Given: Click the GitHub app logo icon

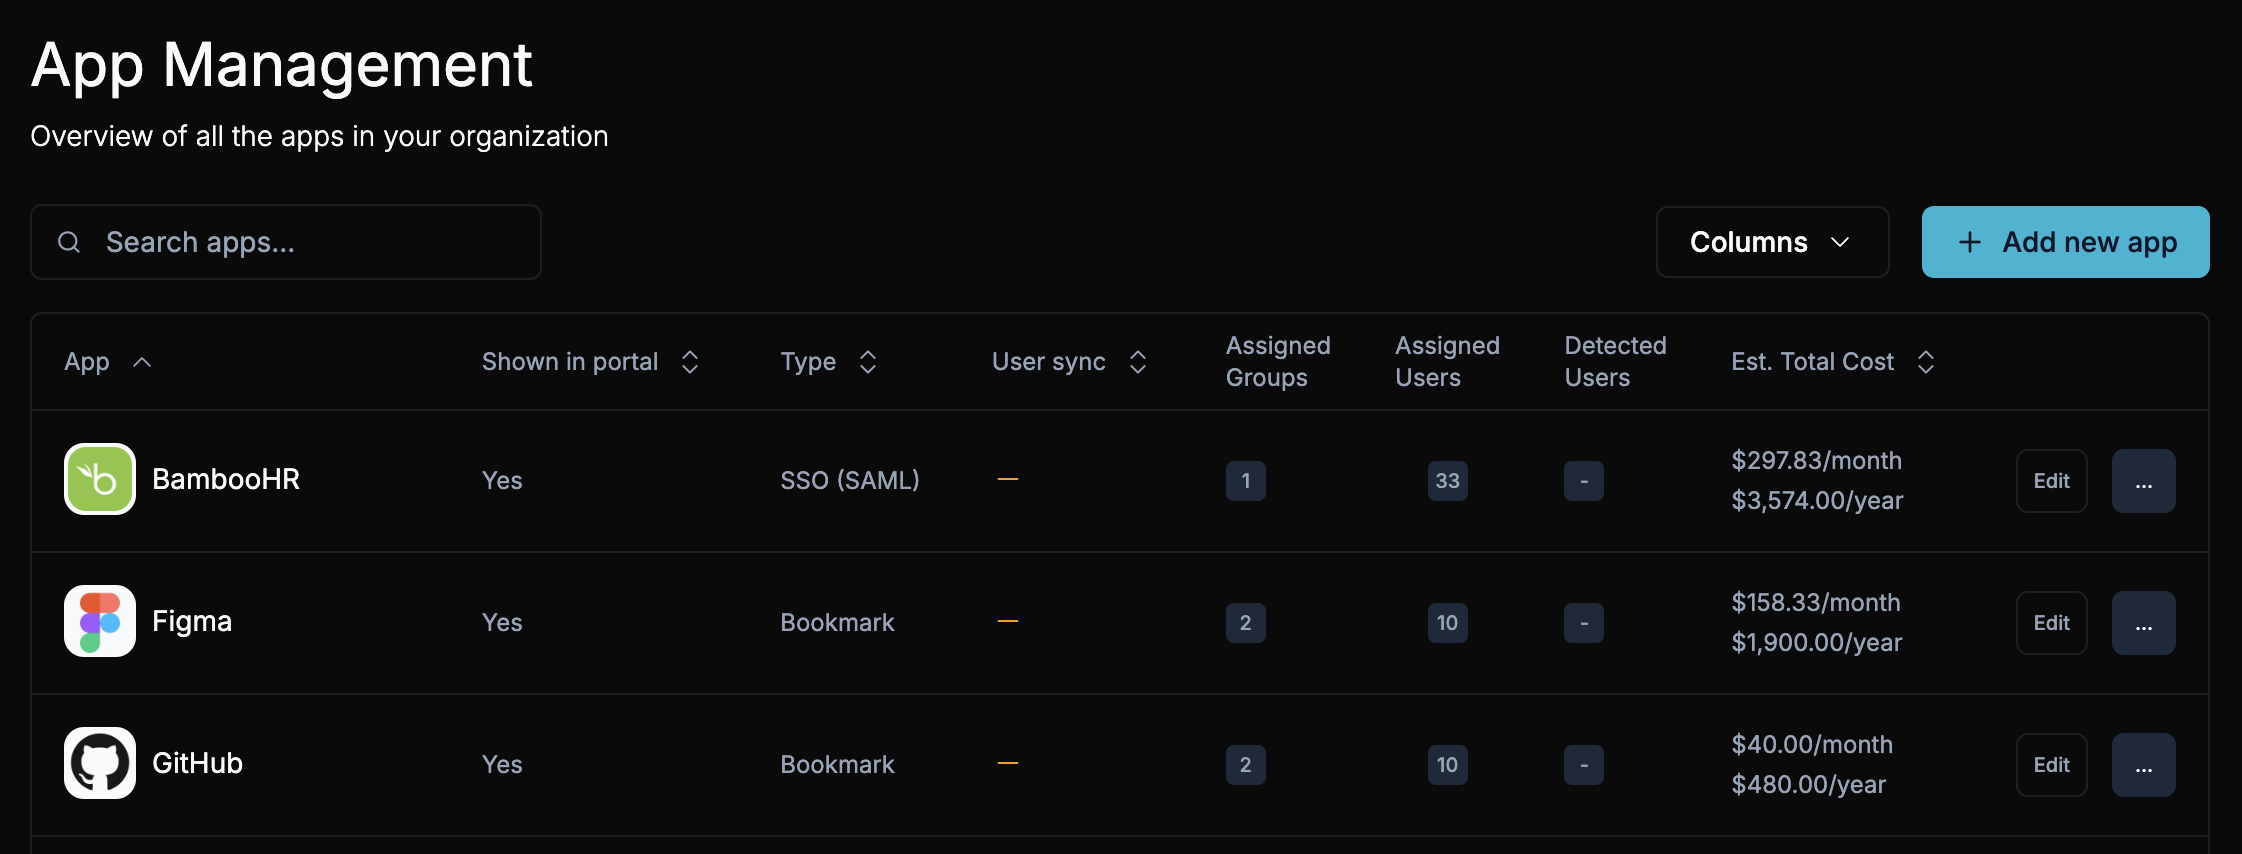Looking at the screenshot, I should pos(100,763).
